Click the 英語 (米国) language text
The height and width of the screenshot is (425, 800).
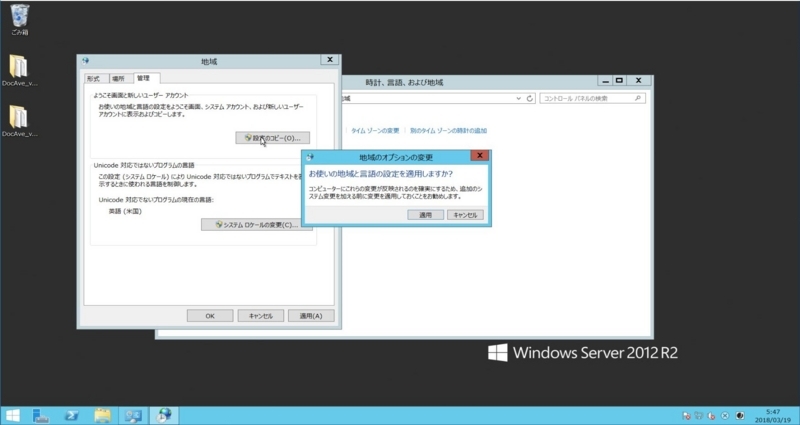125,211
